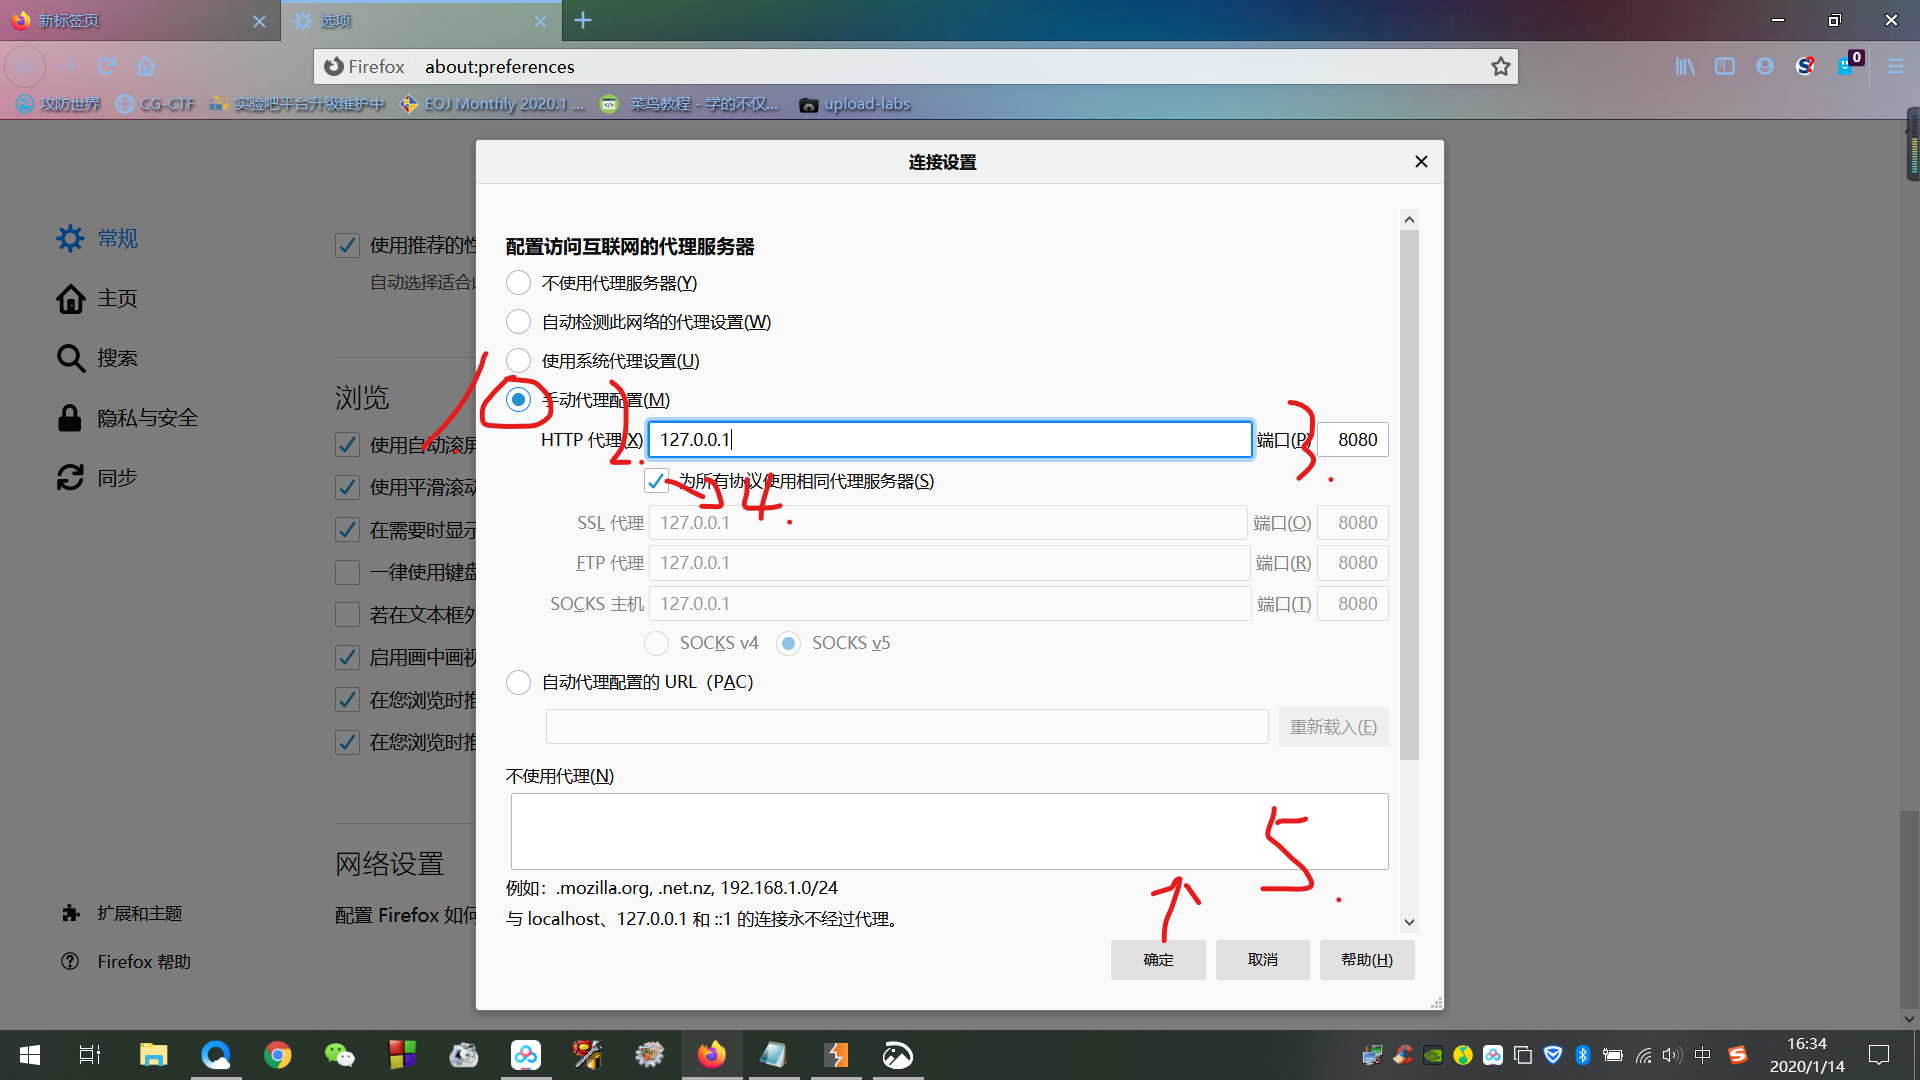This screenshot has width=1920, height=1080.
Task: Select the SOCKS v4 radio option
Action: (656, 643)
